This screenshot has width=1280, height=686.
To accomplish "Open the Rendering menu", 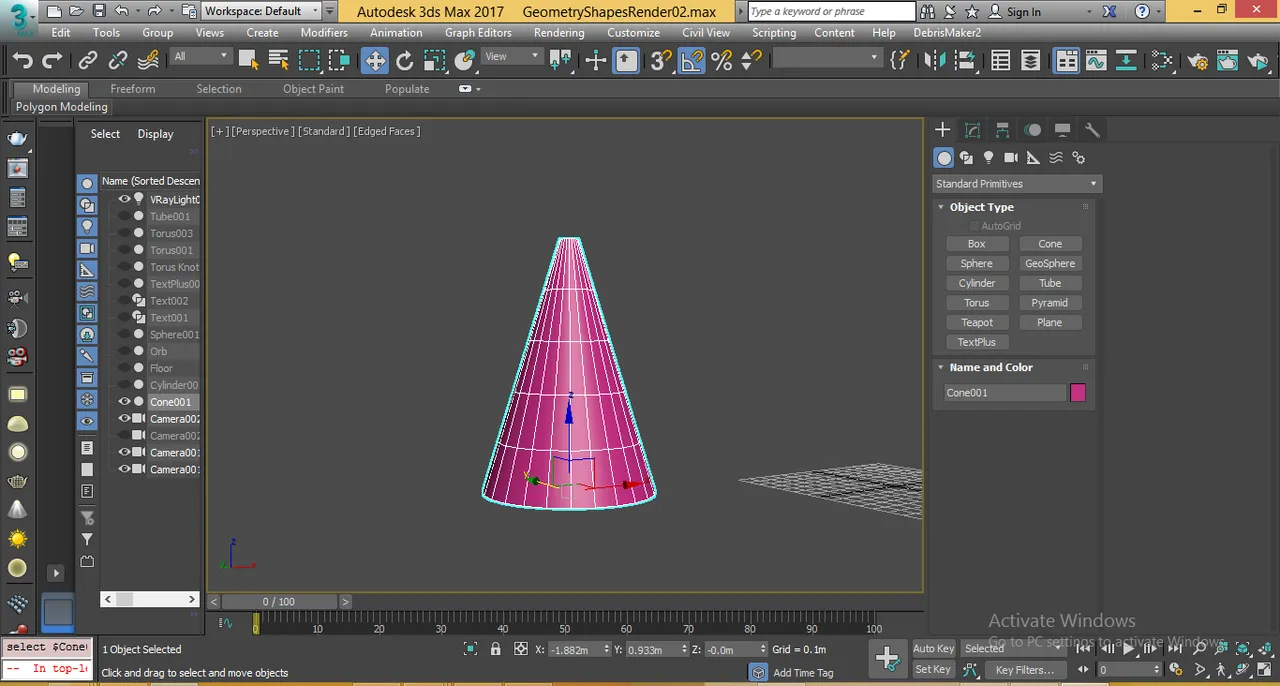I will 559,32.
